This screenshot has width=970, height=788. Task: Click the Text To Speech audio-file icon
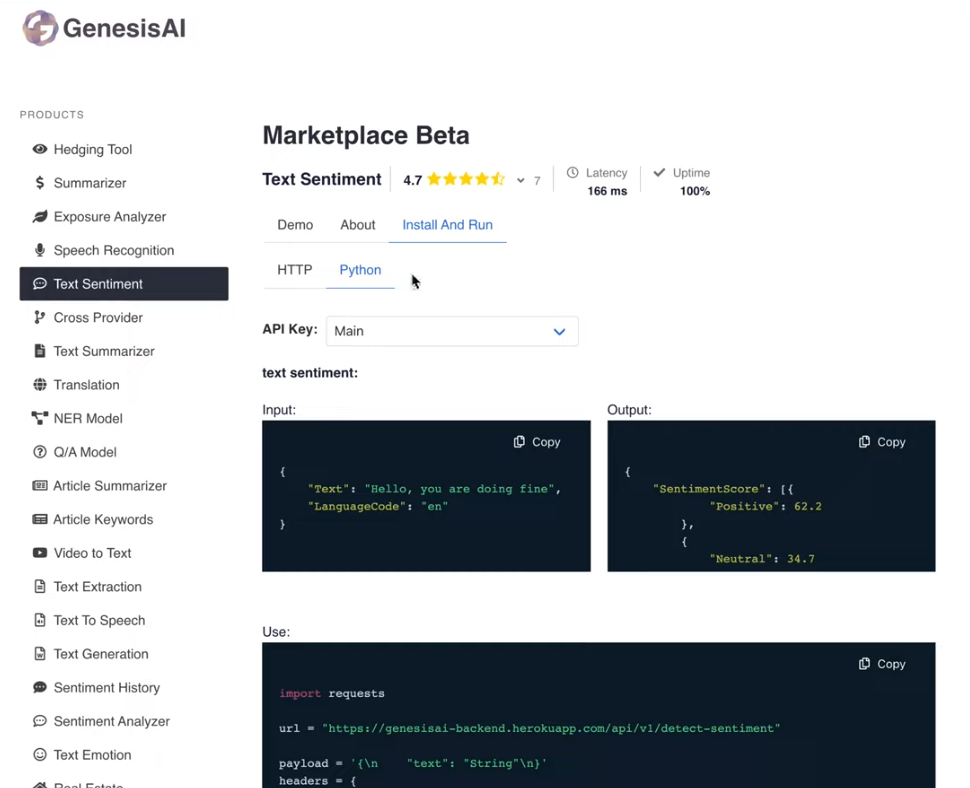[40, 620]
